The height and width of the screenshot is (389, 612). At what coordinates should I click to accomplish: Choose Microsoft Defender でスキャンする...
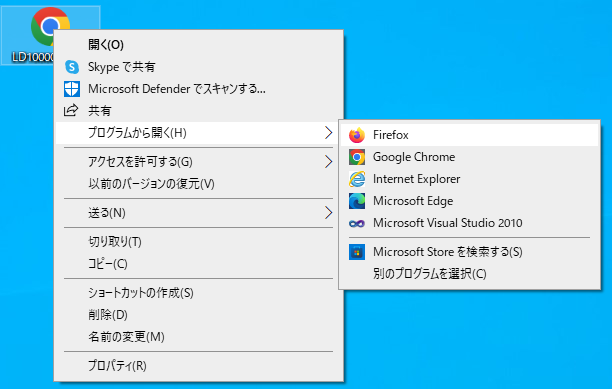199,89
